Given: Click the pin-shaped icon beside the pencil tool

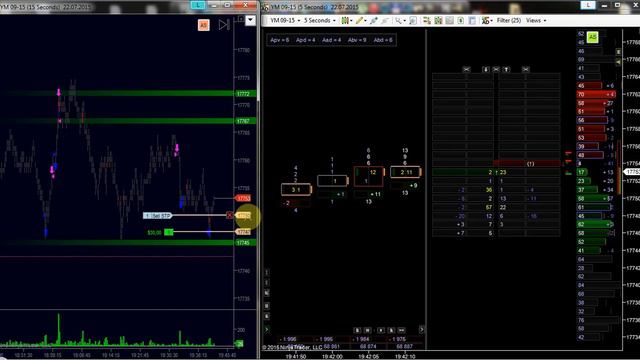Looking at the screenshot, I should coord(373,20).
